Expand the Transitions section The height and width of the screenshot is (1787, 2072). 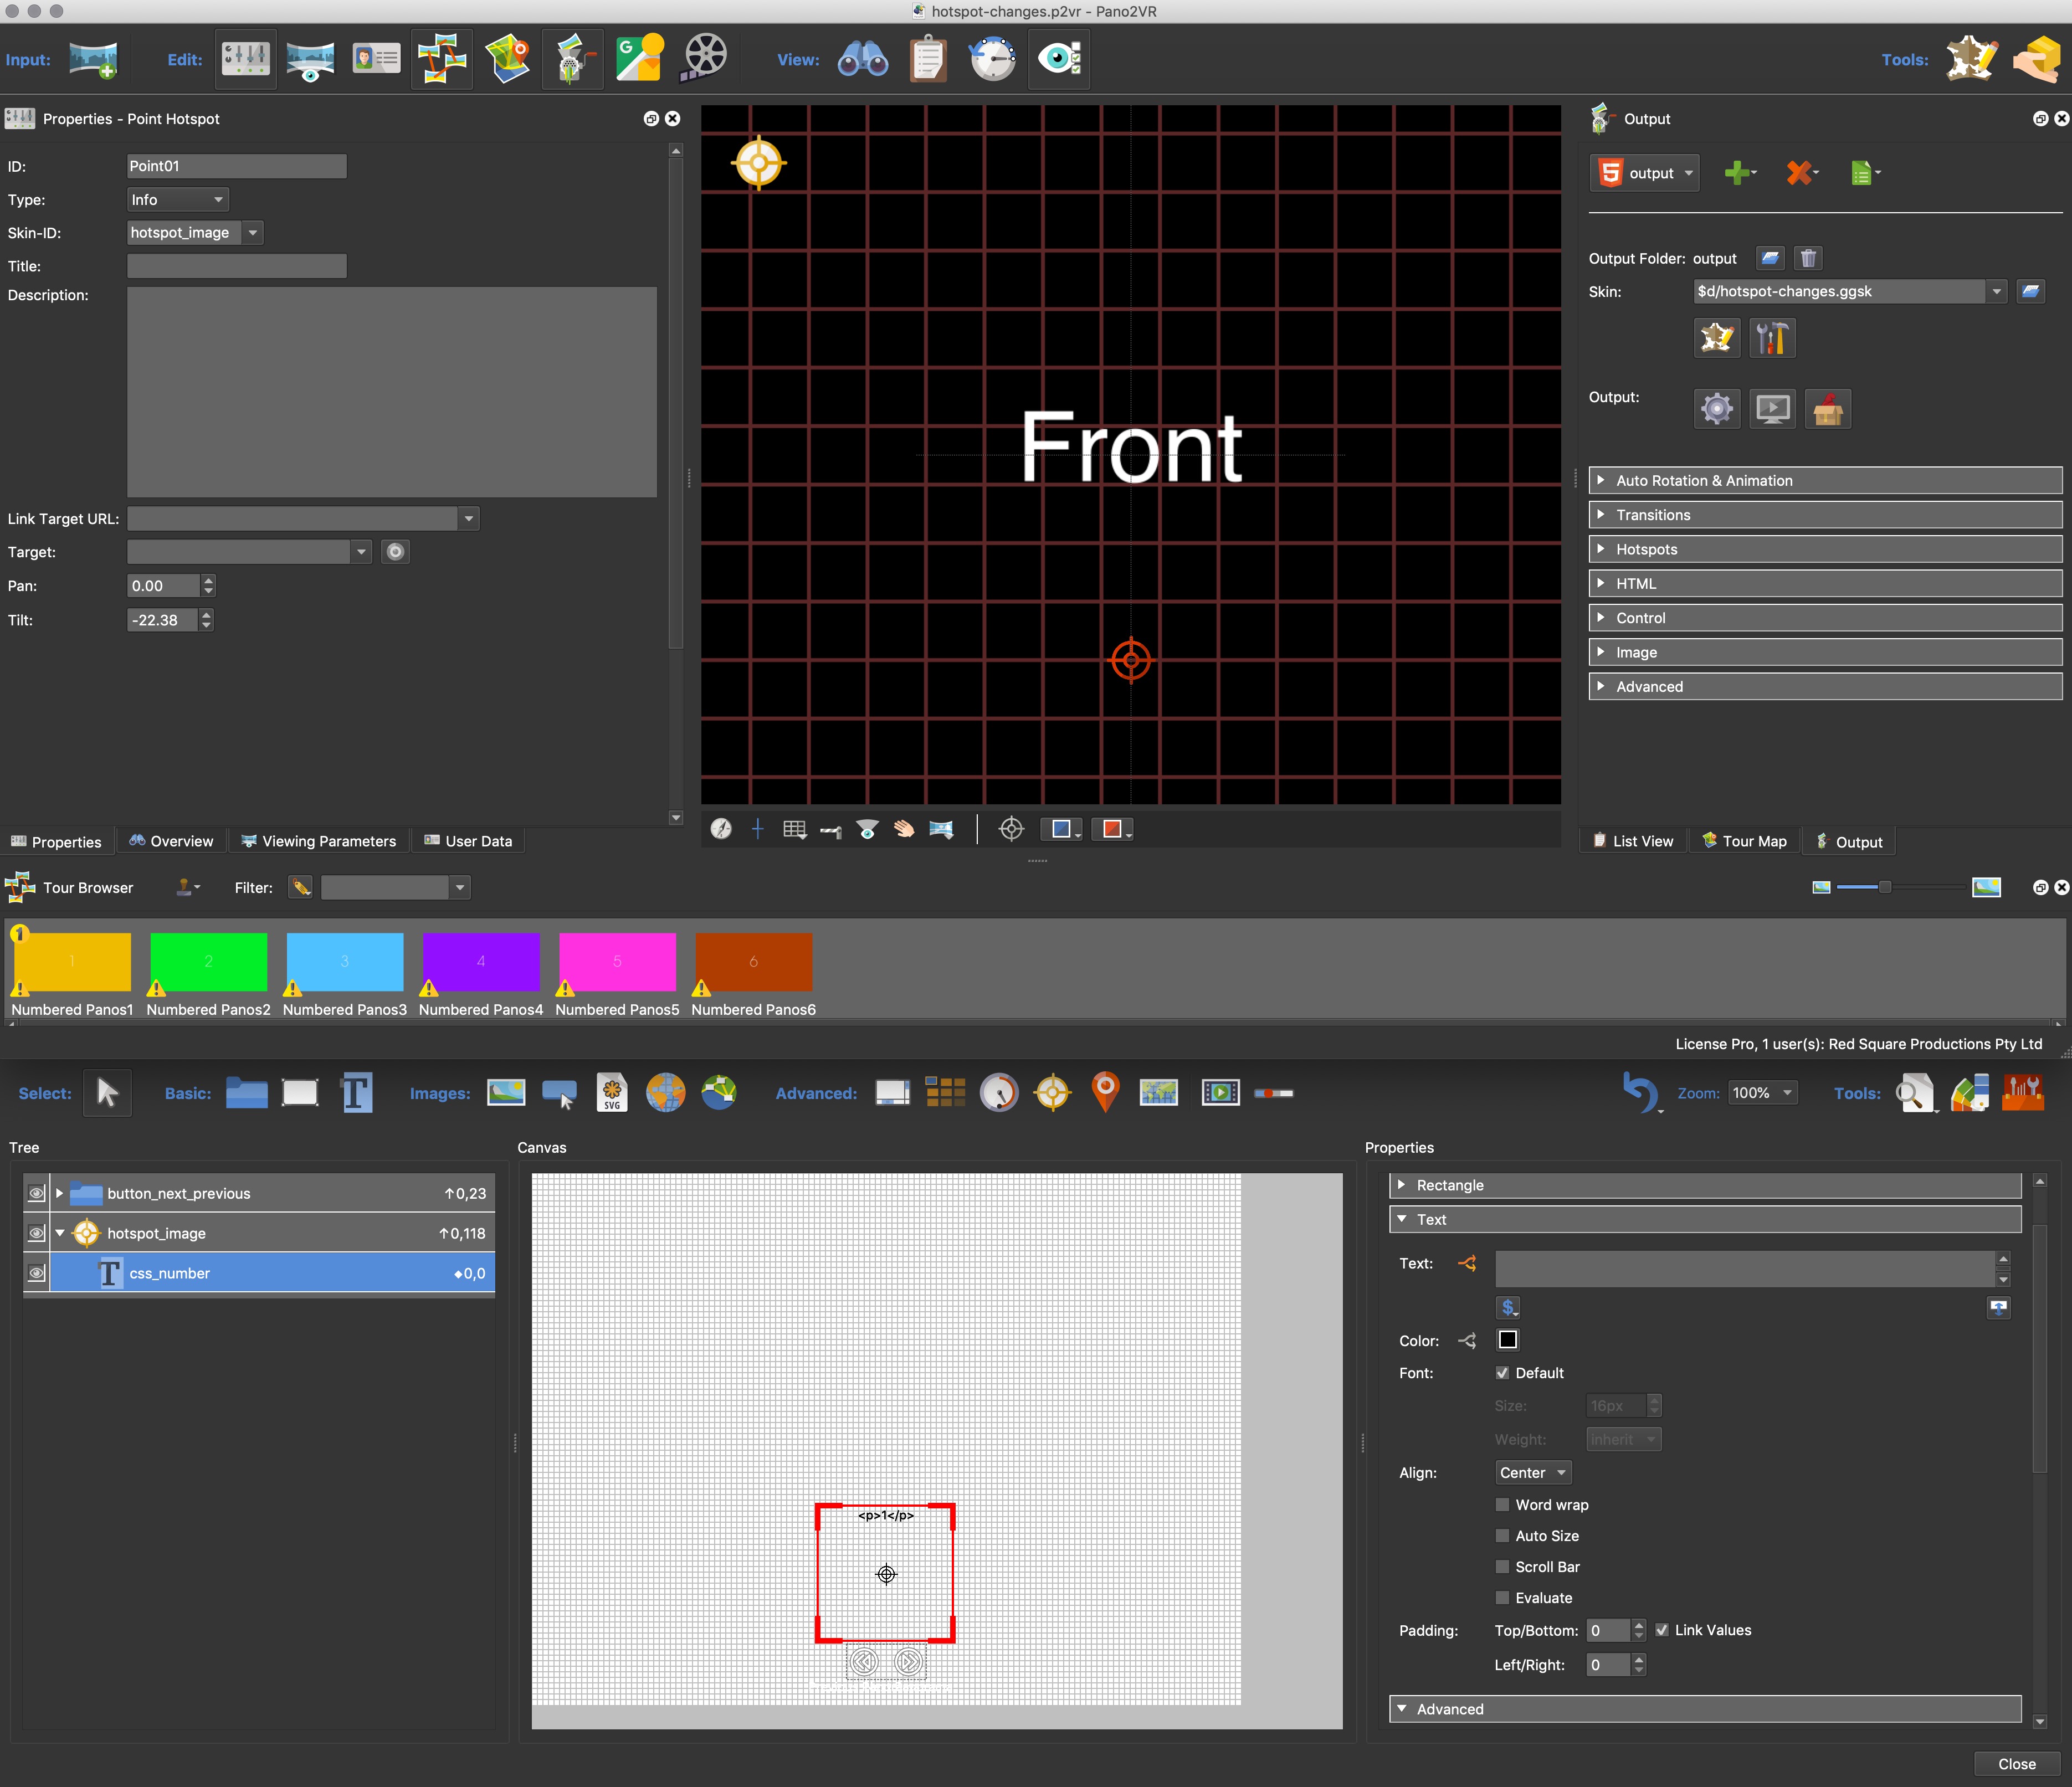pyautogui.click(x=1825, y=515)
